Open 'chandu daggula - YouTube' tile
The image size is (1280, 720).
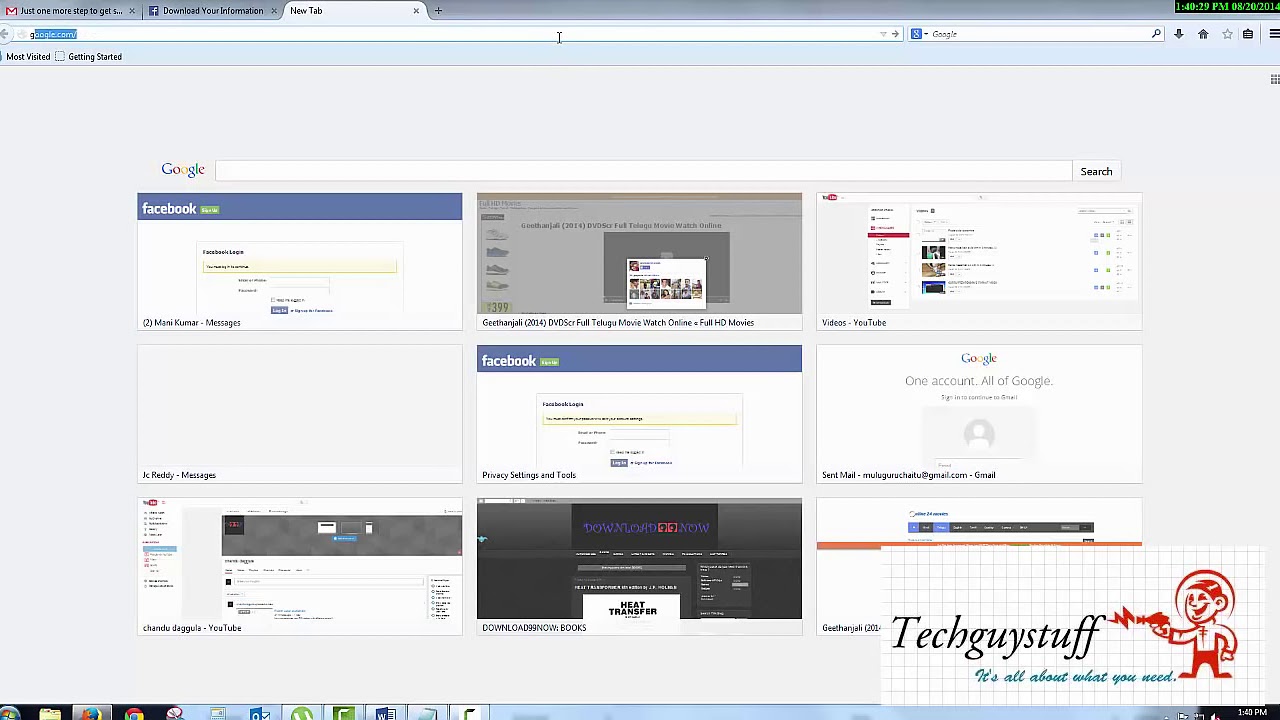pyautogui.click(x=300, y=566)
